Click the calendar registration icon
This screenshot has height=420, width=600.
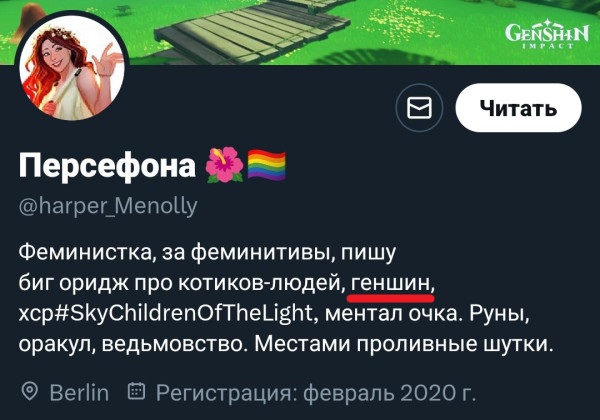click(136, 391)
